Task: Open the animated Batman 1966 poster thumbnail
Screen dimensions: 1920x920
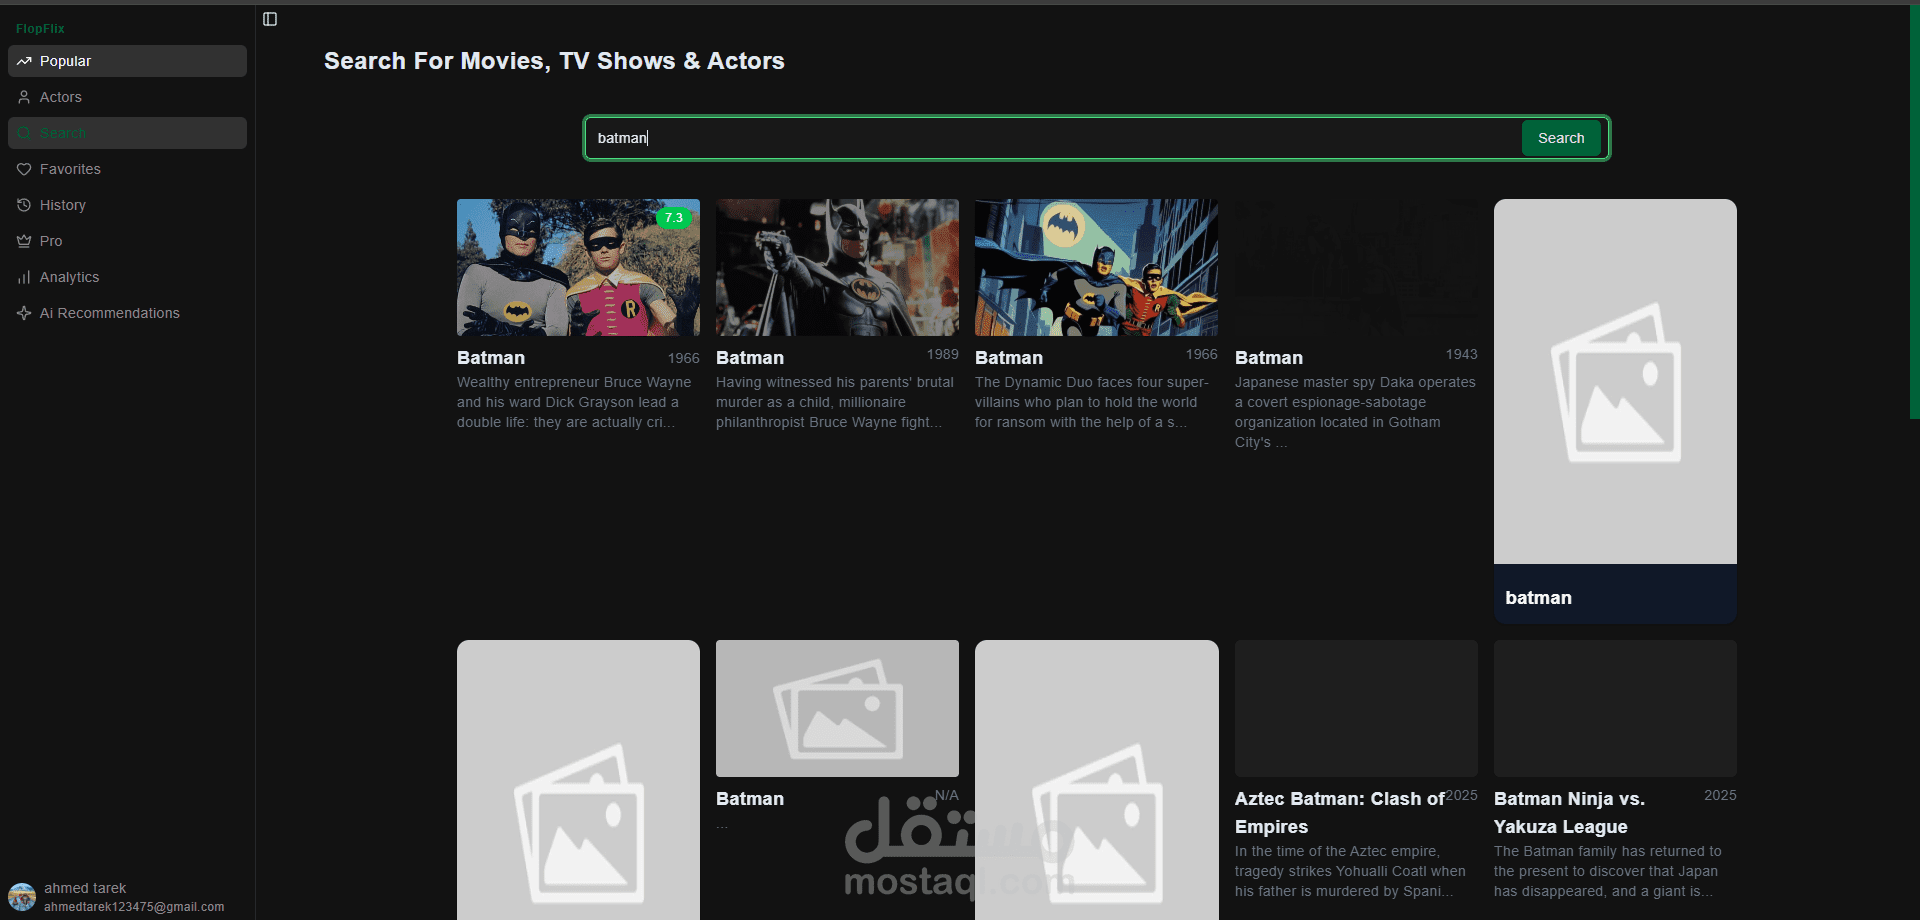Action: coord(1096,267)
